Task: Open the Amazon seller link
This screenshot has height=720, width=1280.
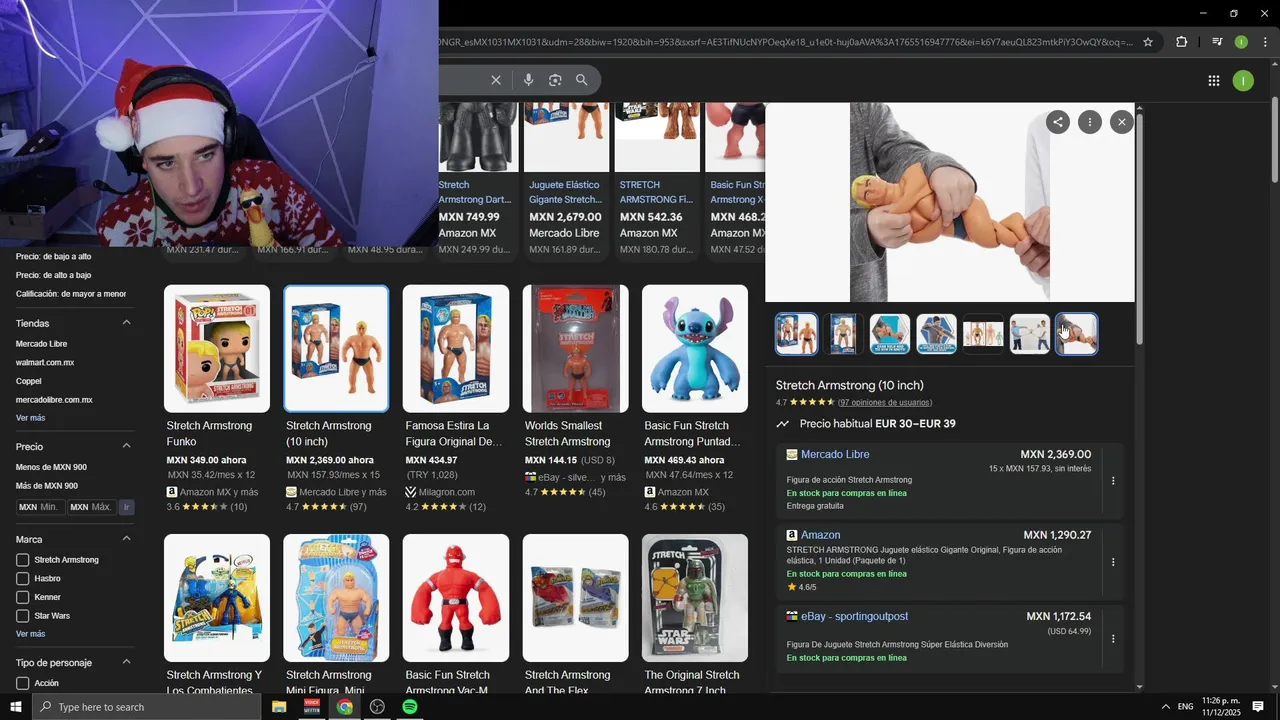Action: coord(820,535)
